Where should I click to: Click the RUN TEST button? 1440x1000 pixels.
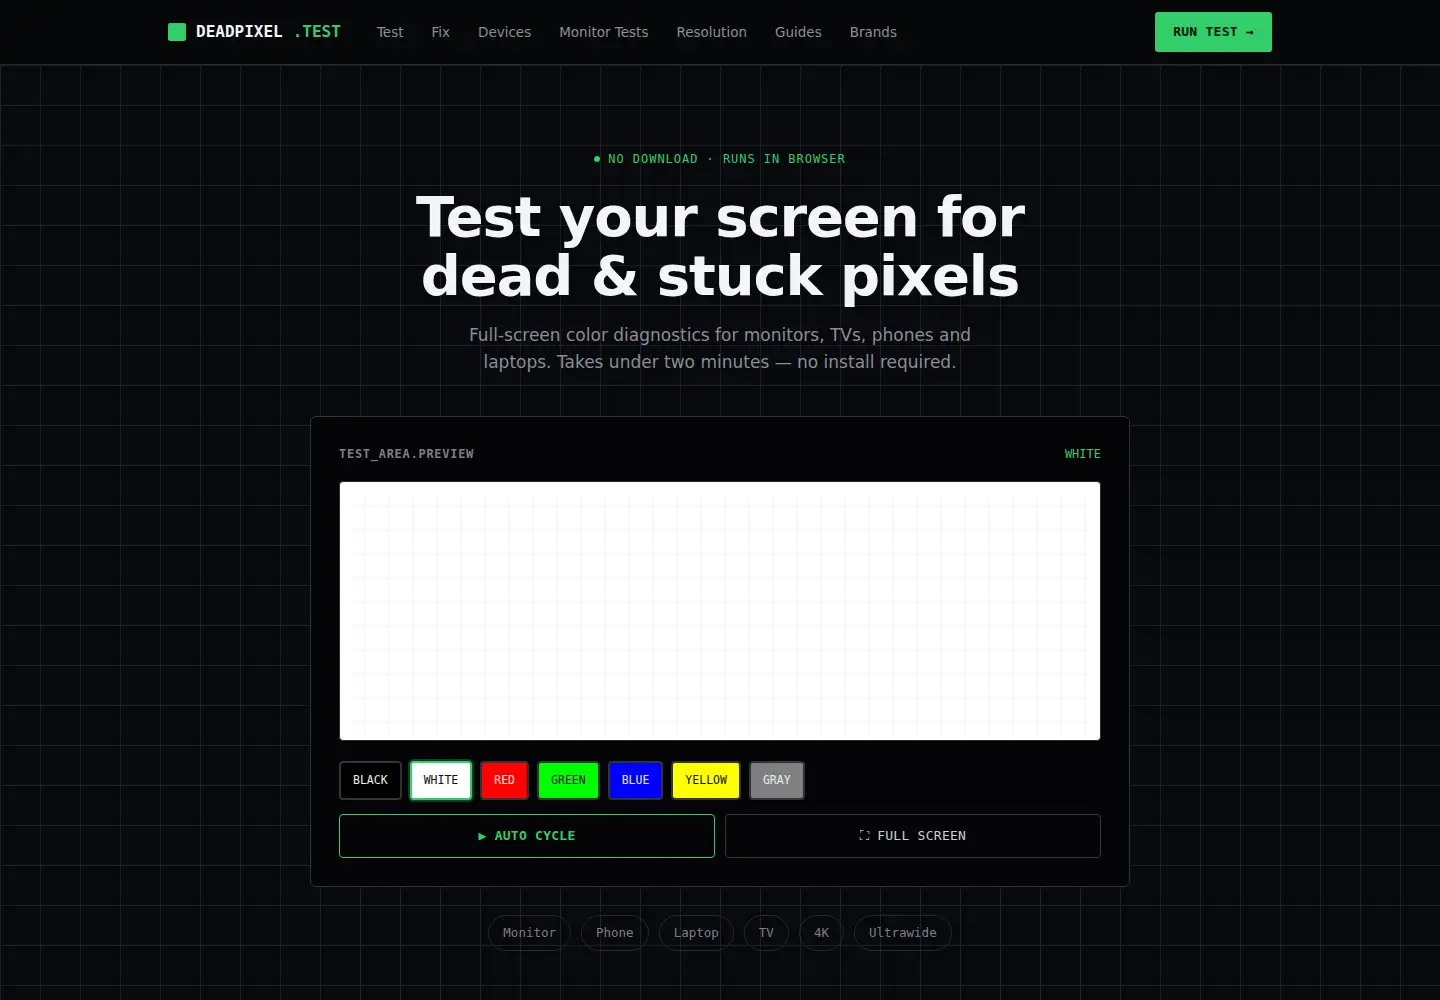(x=1213, y=32)
